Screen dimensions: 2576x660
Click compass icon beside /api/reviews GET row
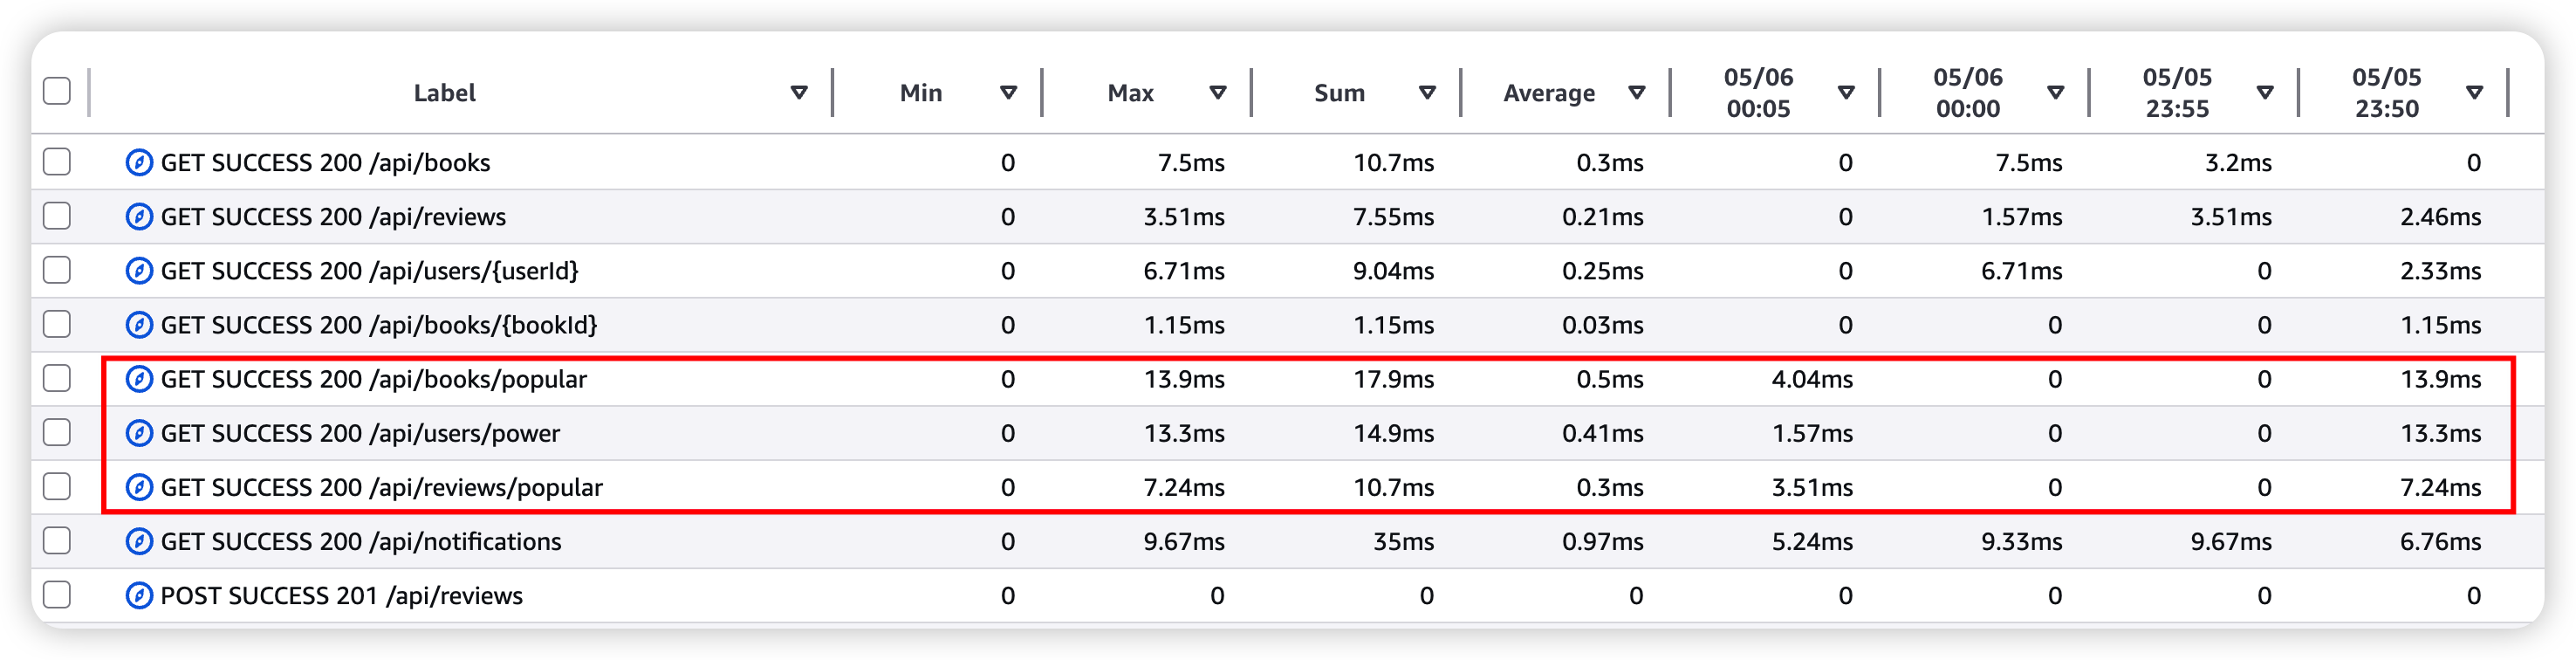pos(139,216)
